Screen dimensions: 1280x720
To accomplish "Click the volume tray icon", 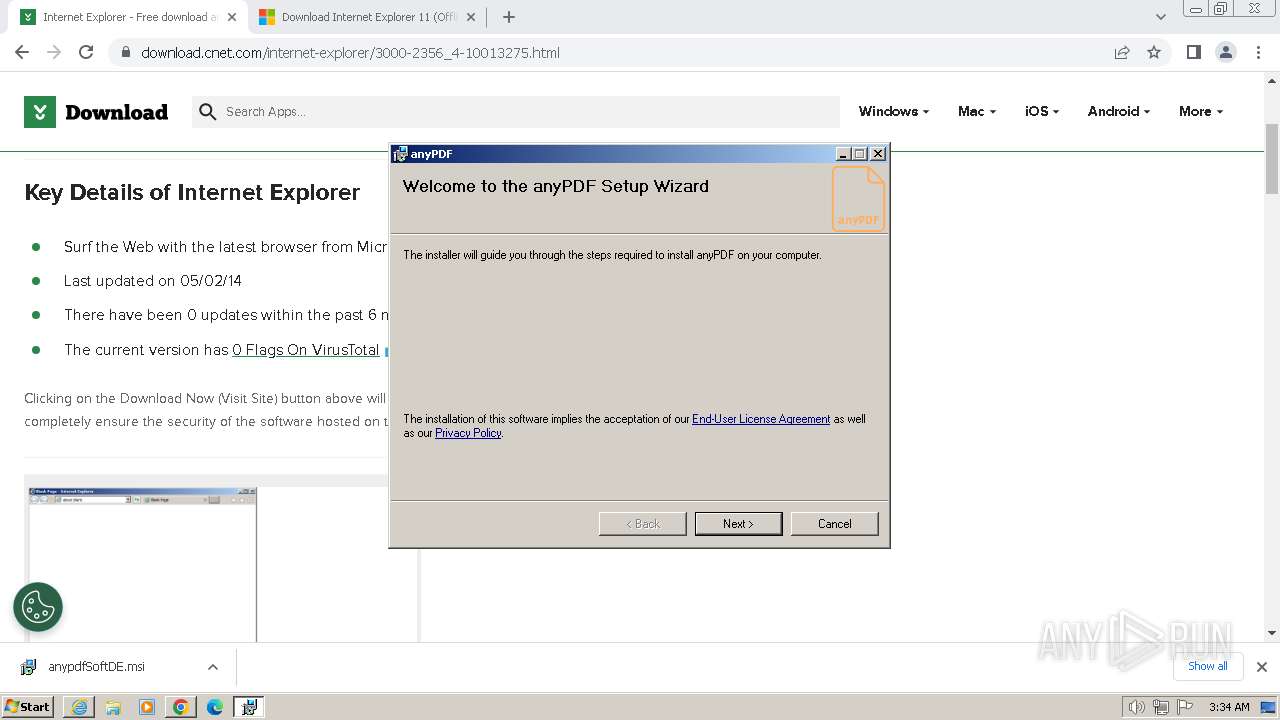I will (x=1136, y=707).
